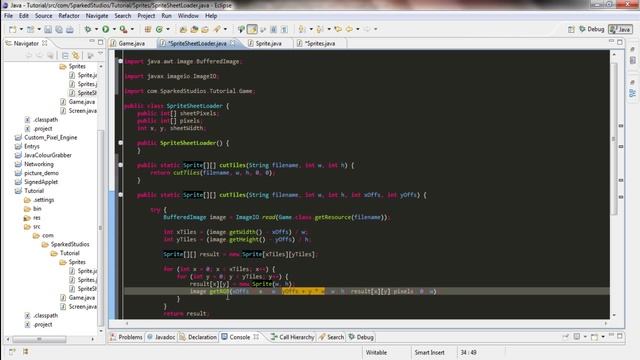The width and height of the screenshot is (640, 360).
Task: Switch to the Java perspective
Action: tap(620, 29)
